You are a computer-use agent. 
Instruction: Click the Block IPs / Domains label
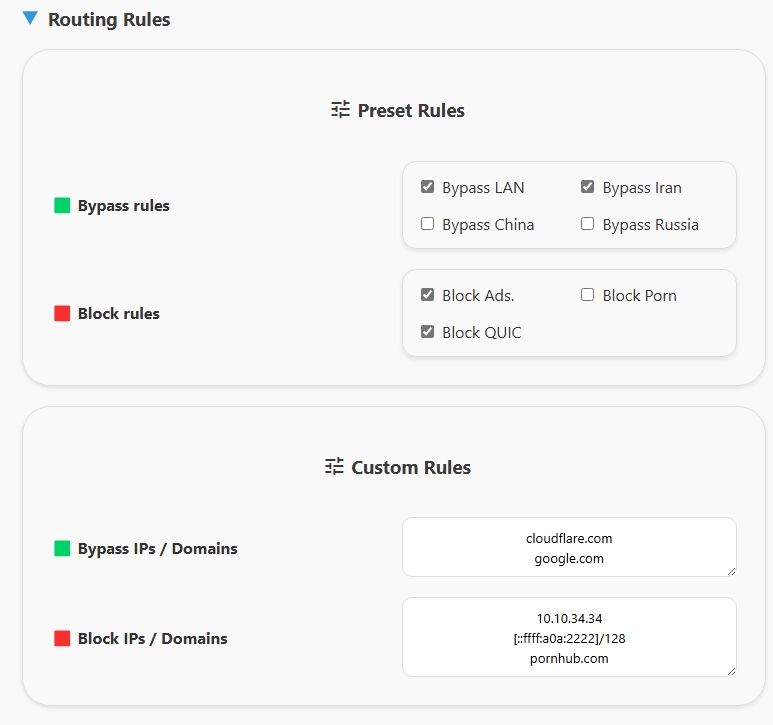[152, 639]
